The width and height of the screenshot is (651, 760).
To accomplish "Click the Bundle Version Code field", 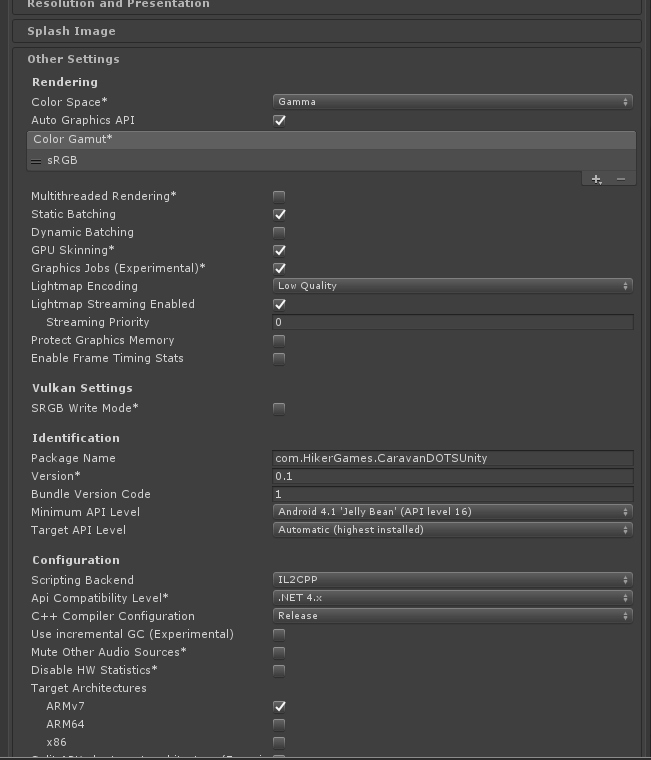I will pyautogui.click(x=453, y=494).
